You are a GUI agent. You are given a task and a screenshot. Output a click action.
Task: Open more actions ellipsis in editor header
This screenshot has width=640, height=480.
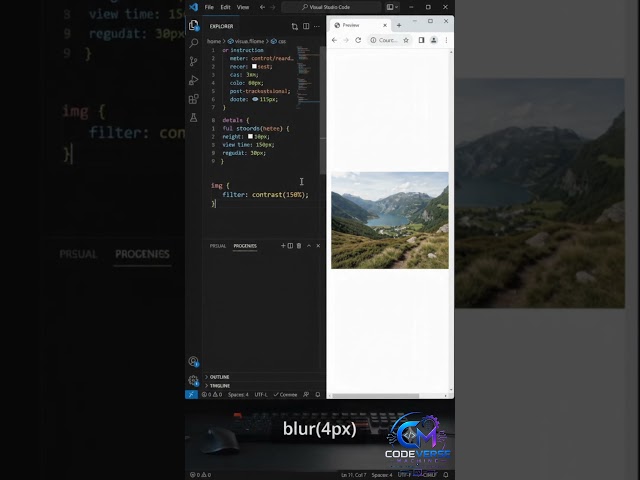click(317, 26)
